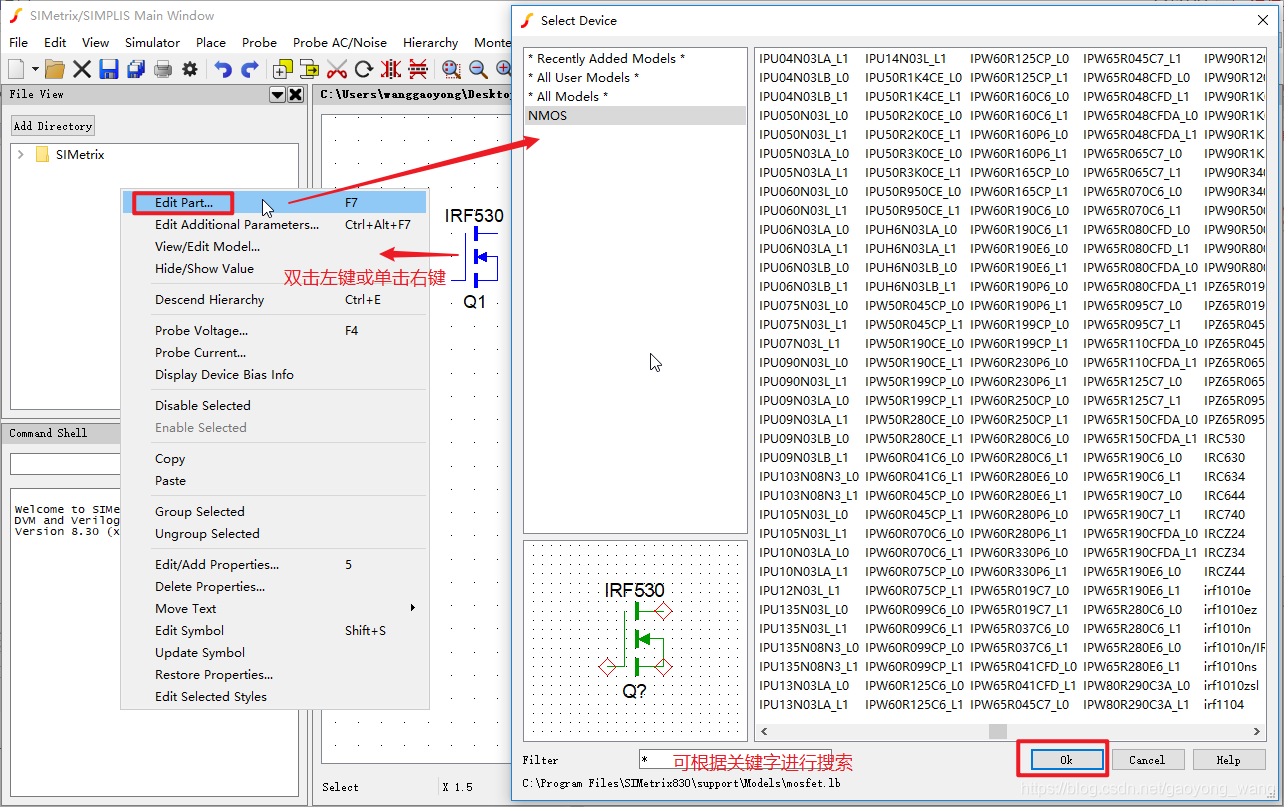Image resolution: width=1284 pixels, height=807 pixels.
Task: Open the Hierarchy menu
Action: (431, 42)
